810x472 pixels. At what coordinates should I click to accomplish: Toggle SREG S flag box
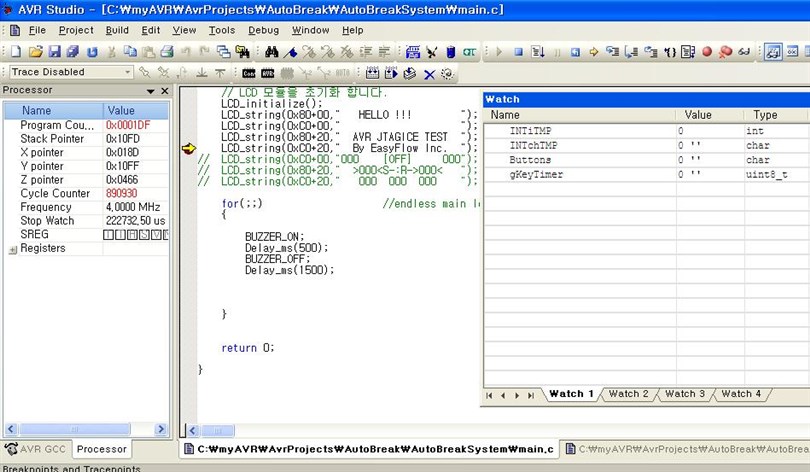tap(144, 235)
